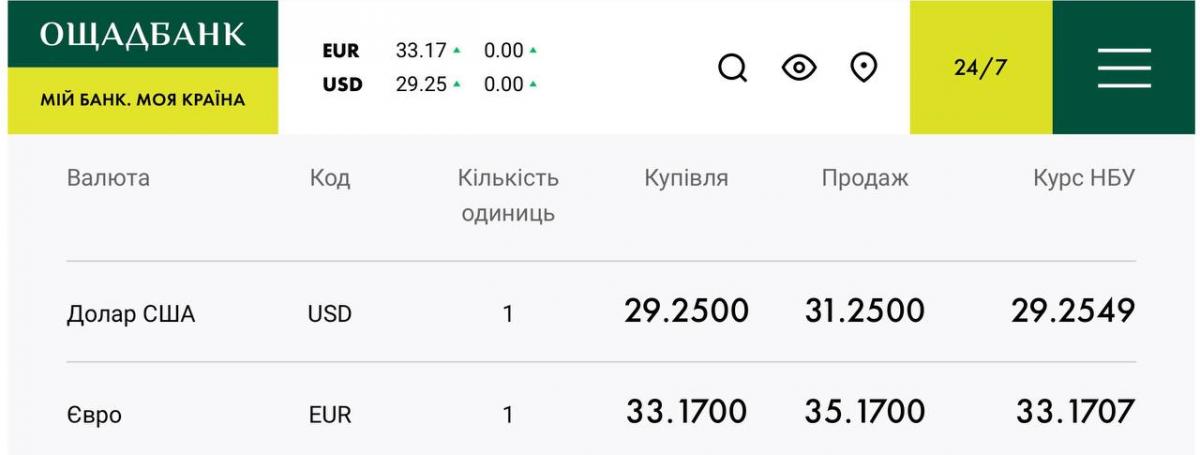Open the branch location pin icon
The image size is (1200, 455).
tap(863, 67)
